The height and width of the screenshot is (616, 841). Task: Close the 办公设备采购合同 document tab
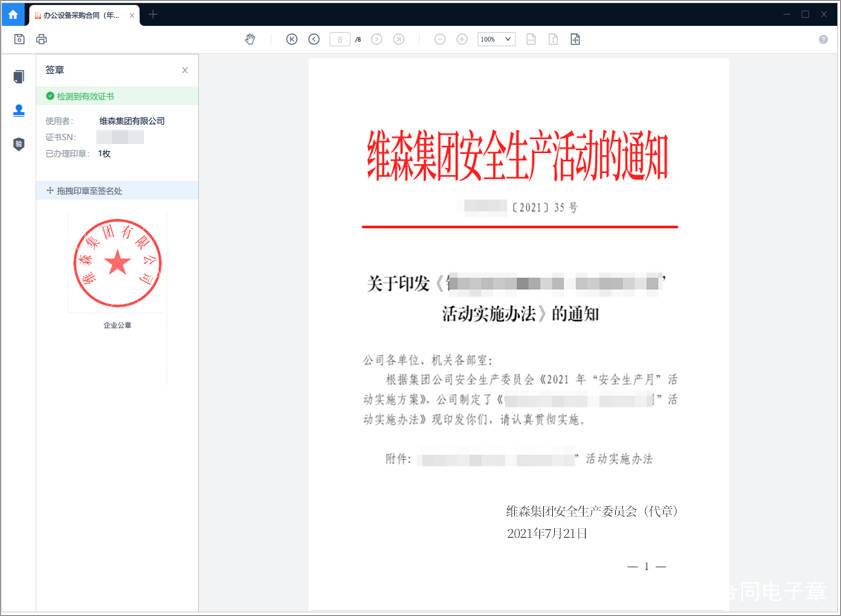tap(132, 16)
